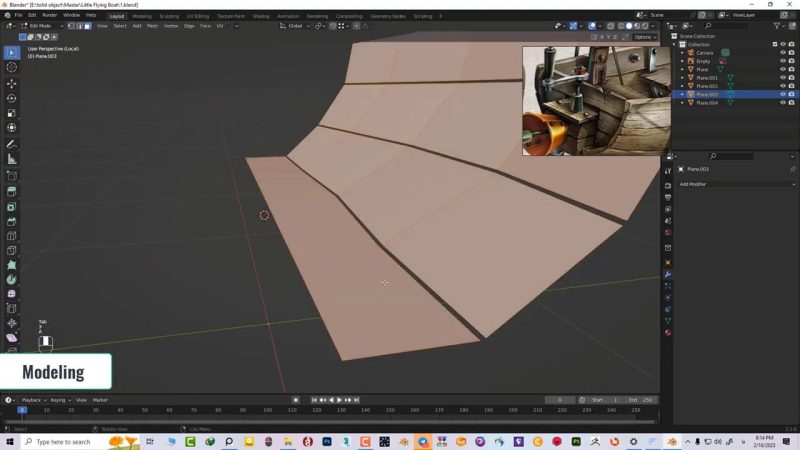Select the Measure tool
Image resolution: width=800 pixels, height=450 pixels.
12,159
